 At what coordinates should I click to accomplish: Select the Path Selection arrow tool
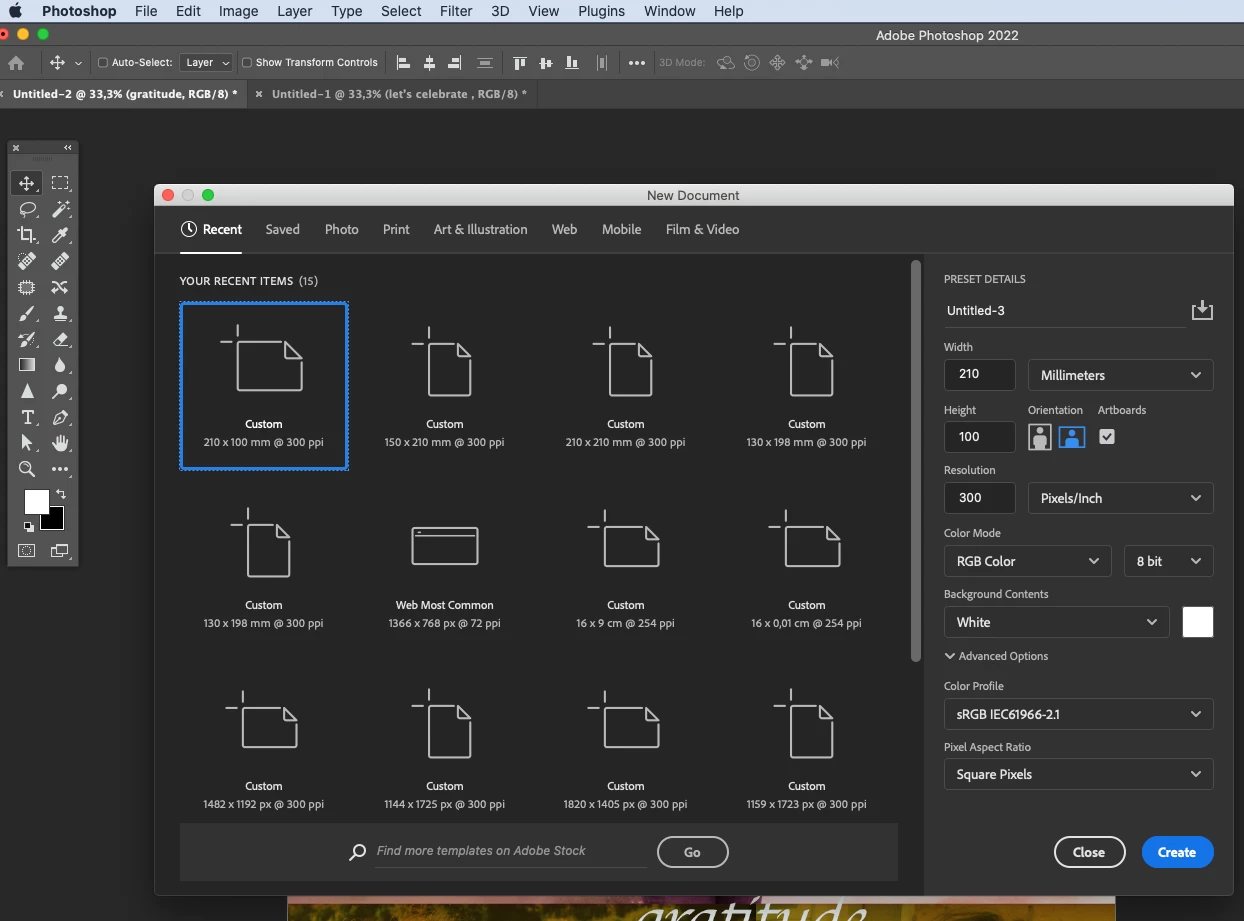27,443
